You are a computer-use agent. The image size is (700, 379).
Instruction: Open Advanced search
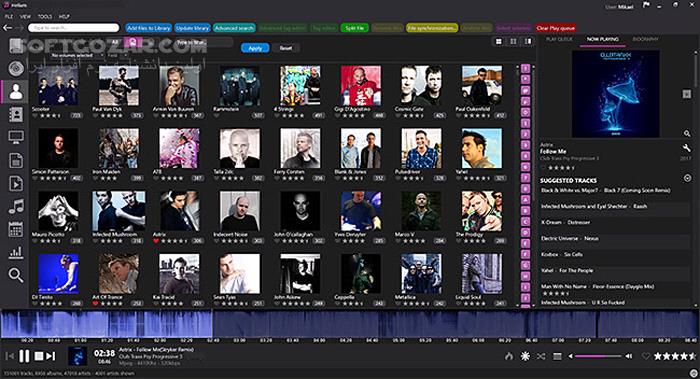tap(234, 28)
